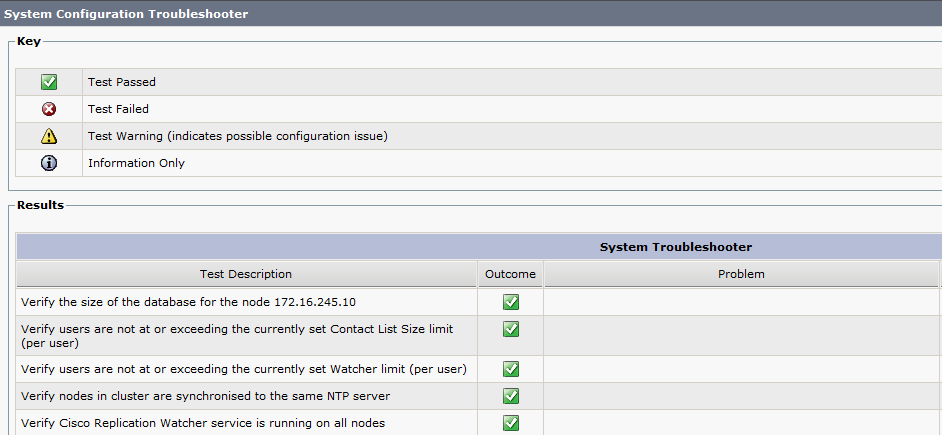This screenshot has height=435, width=942.
Task: Select the Test Warning description text
Action: tap(237, 136)
